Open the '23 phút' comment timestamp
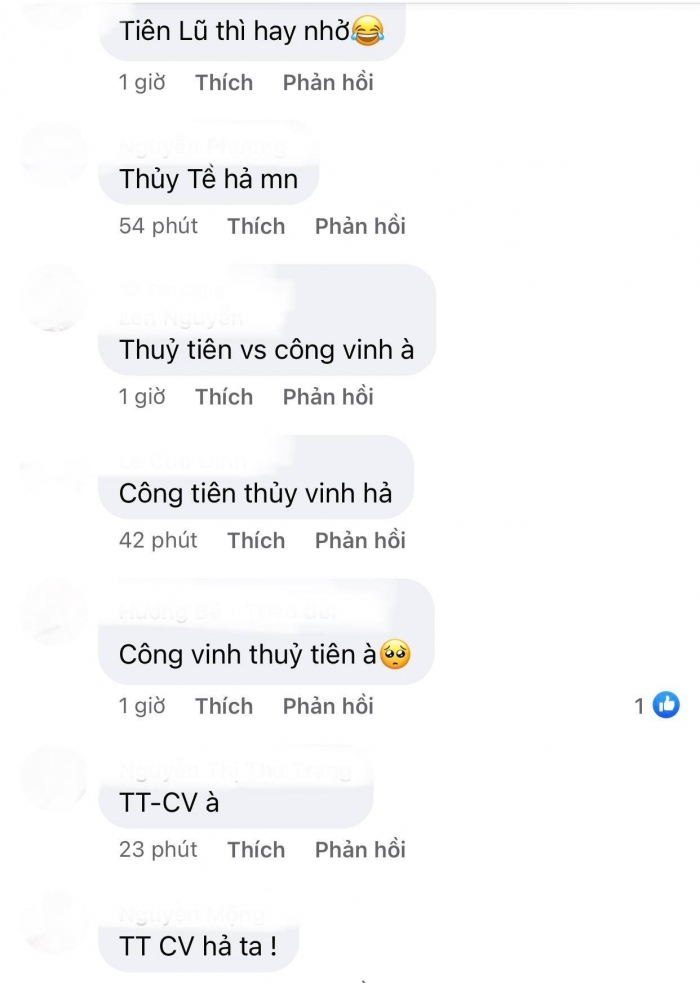This screenshot has width=700, height=983. [x=158, y=850]
